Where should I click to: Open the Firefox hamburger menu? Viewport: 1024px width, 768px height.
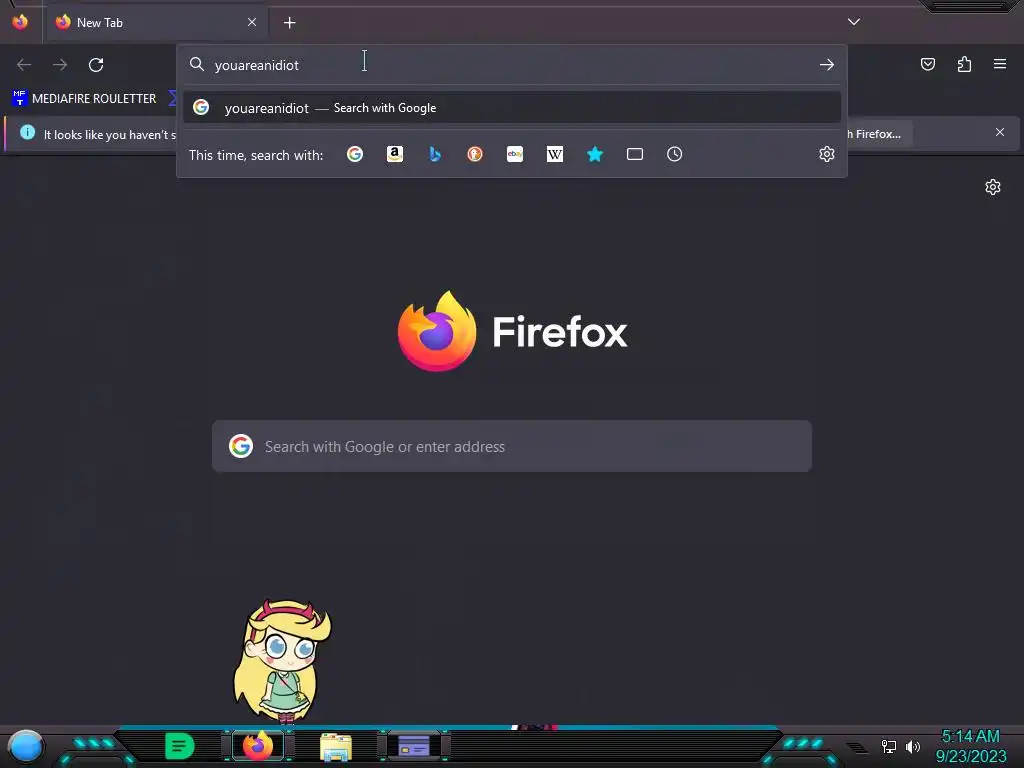click(999, 64)
